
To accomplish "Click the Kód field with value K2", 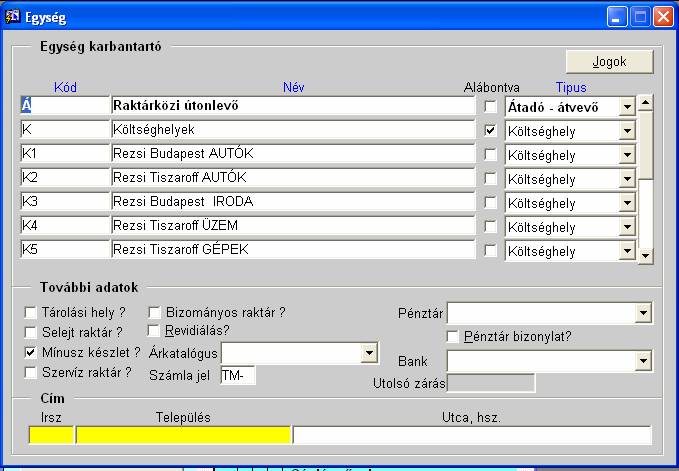I will (65, 177).
